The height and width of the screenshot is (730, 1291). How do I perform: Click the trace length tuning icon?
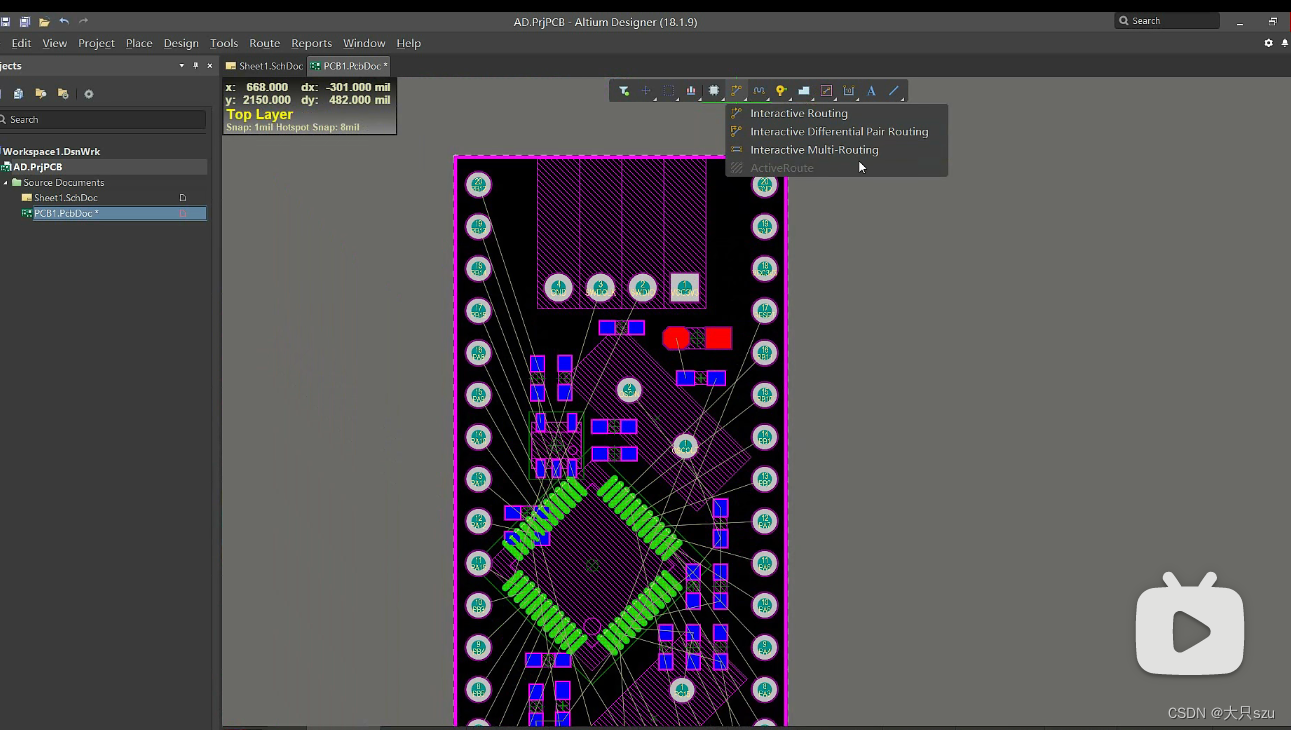click(x=759, y=91)
